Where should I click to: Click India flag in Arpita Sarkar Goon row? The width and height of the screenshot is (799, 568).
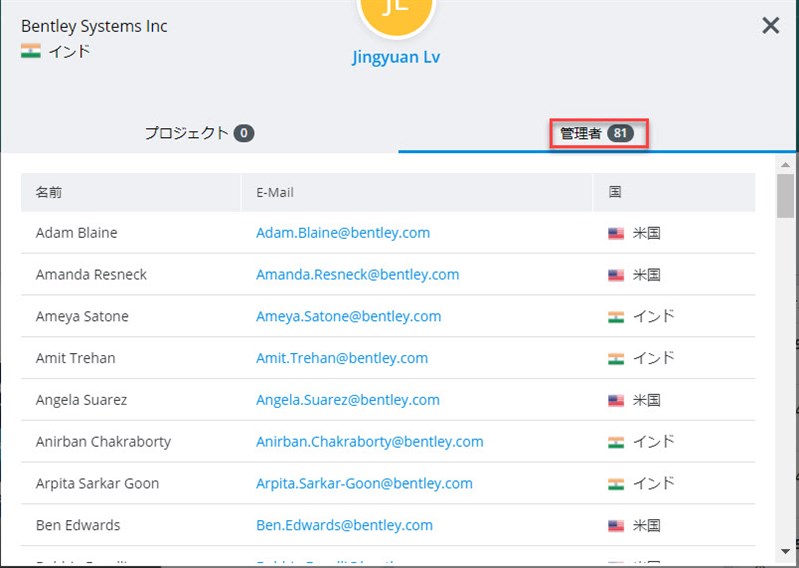point(616,484)
